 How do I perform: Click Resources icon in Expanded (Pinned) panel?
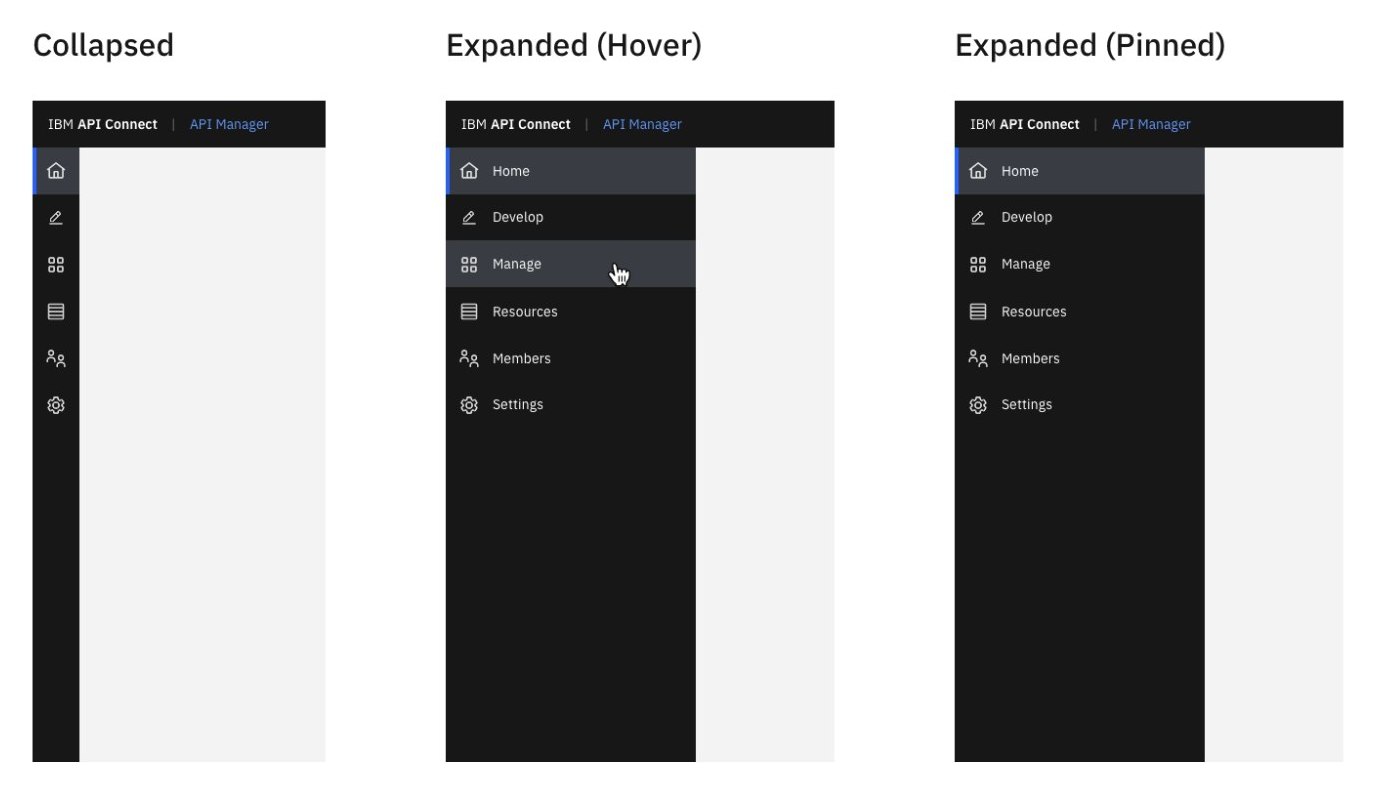click(x=978, y=312)
